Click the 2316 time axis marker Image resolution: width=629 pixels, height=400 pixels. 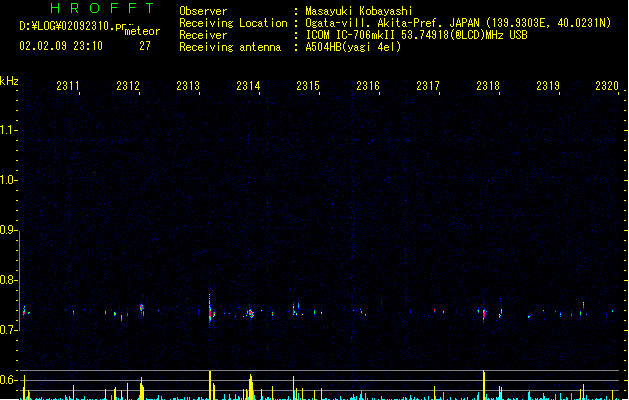368,85
